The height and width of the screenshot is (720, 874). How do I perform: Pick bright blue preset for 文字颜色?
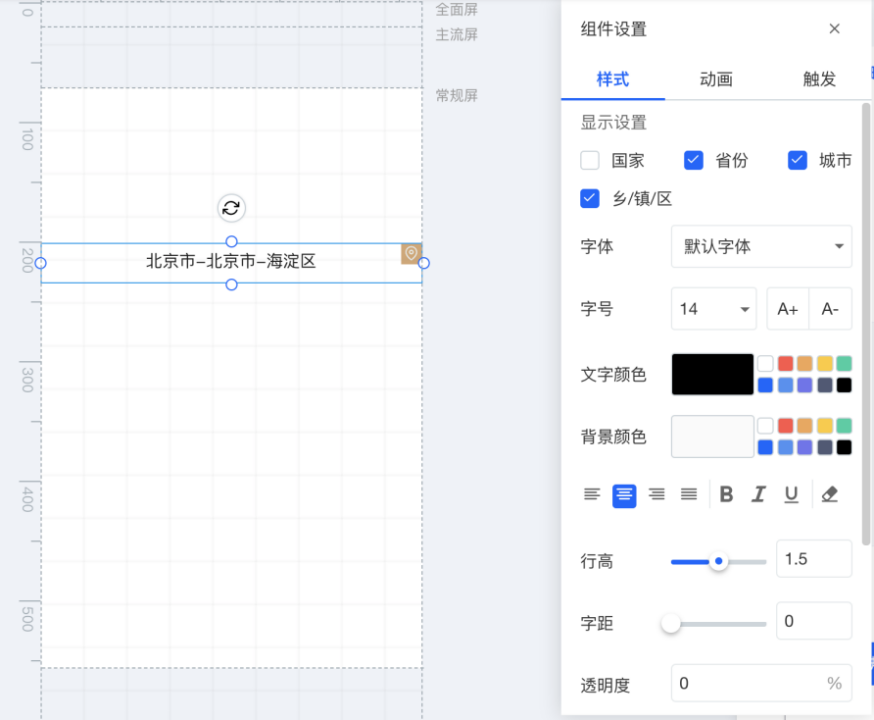click(765, 385)
